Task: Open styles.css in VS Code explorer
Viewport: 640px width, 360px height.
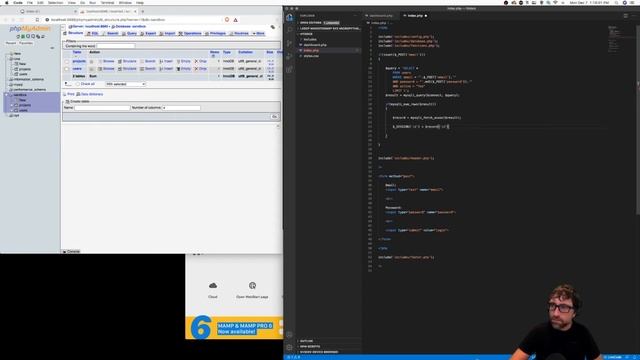Action: pos(311,56)
